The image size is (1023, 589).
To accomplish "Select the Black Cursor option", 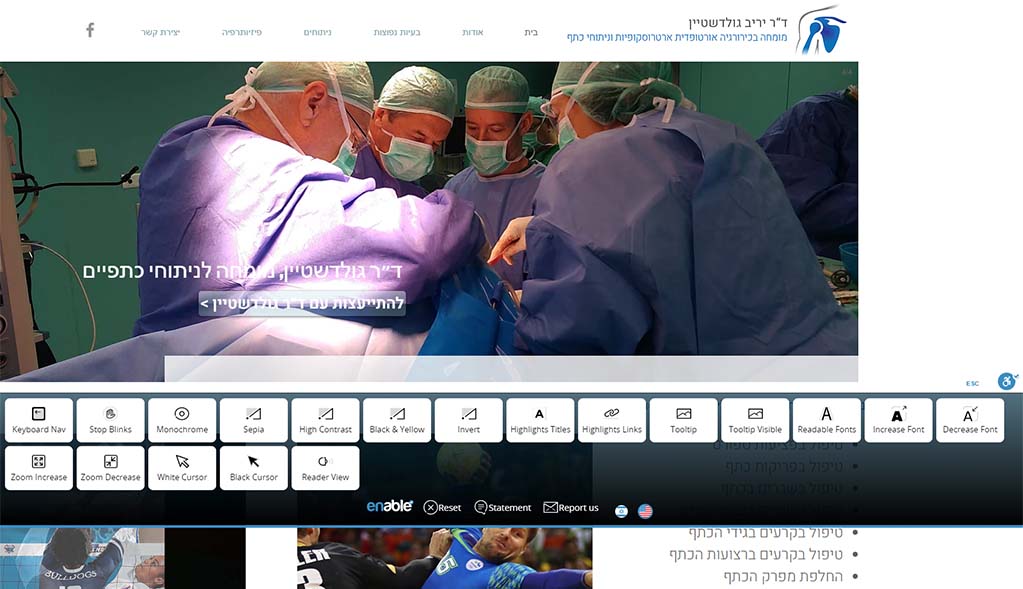I will pyautogui.click(x=254, y=468).
